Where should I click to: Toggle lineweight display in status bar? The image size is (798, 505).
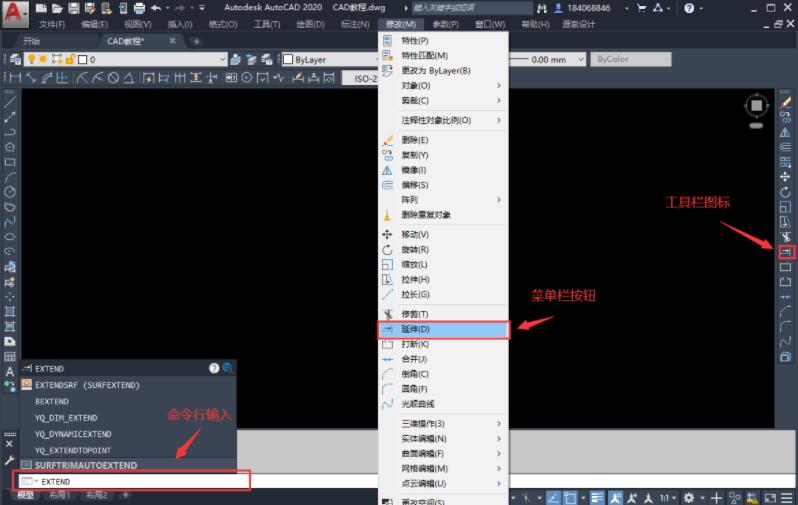point(597,497)
